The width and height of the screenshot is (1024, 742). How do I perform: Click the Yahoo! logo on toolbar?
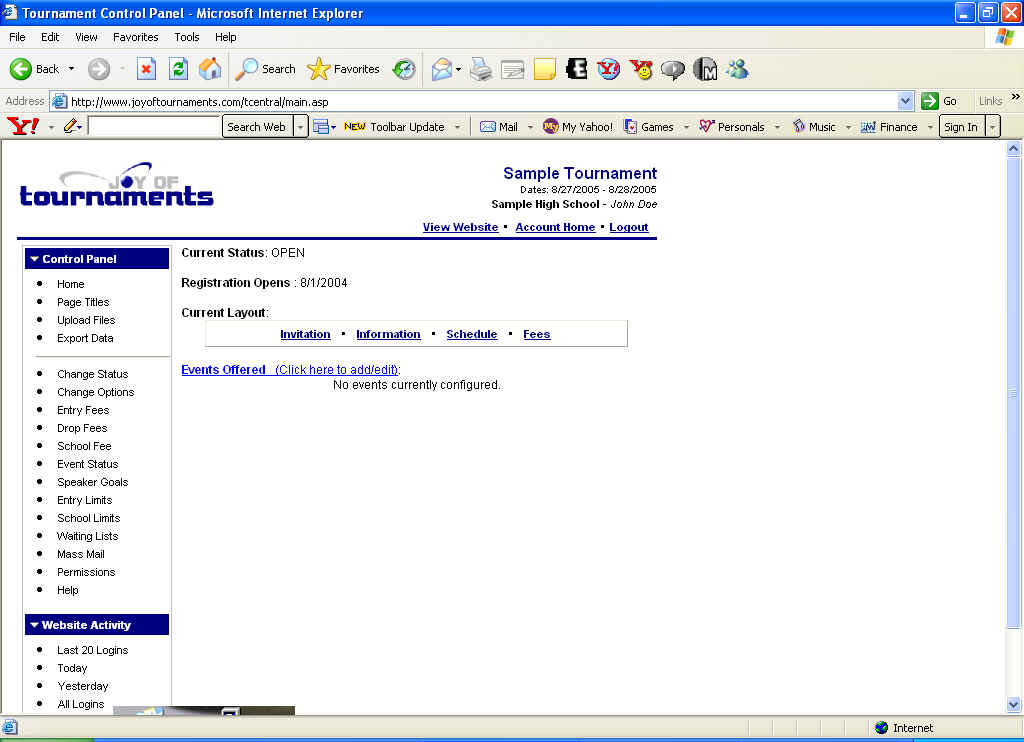pyautogui.click(x=23, y=127)
